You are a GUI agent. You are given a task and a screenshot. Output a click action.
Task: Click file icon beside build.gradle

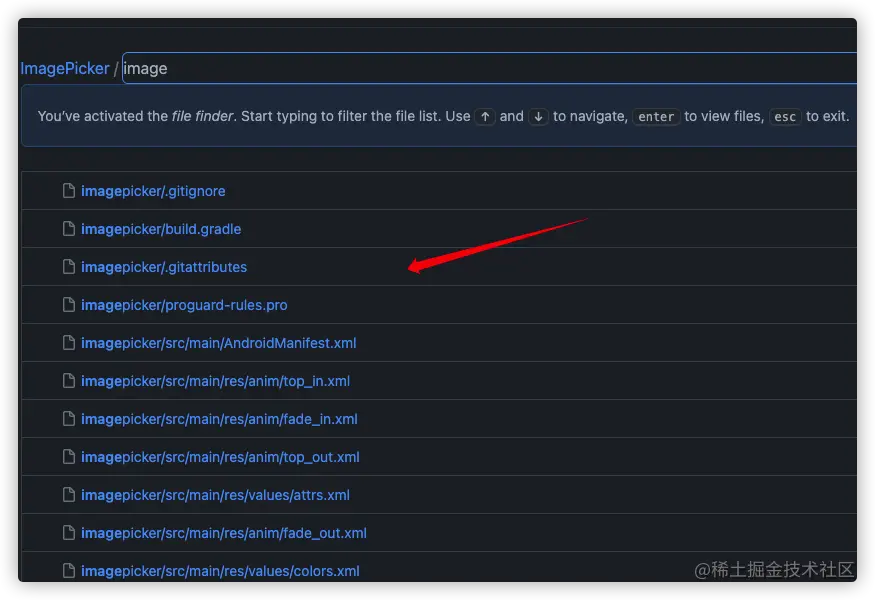pos(69,229)
